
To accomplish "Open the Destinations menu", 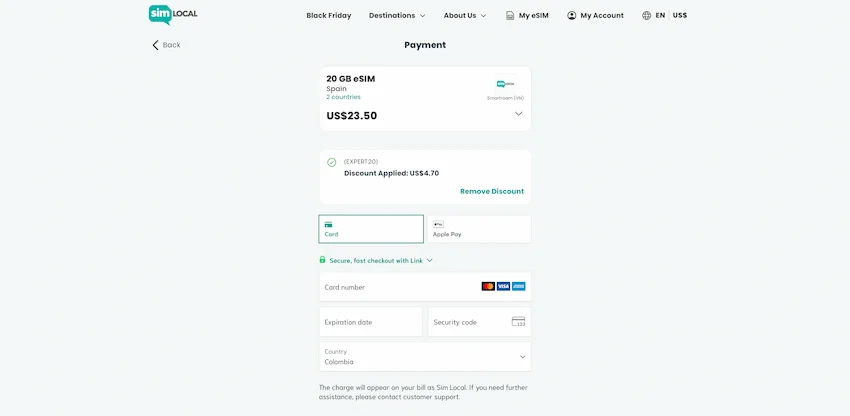I will (397, 16).
